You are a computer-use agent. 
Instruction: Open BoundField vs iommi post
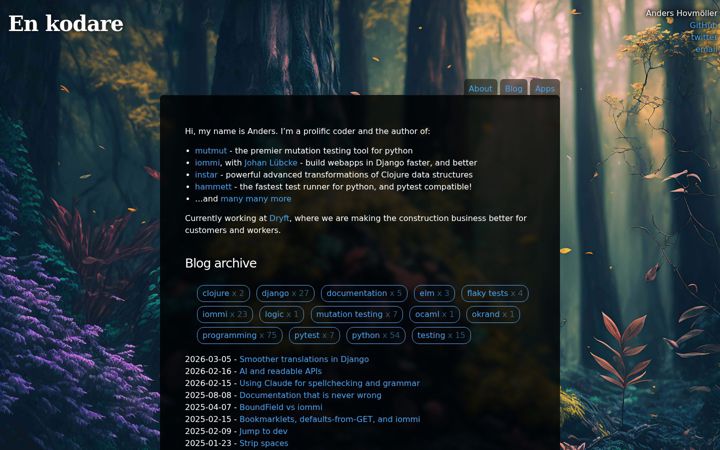[x=281, y=407]
